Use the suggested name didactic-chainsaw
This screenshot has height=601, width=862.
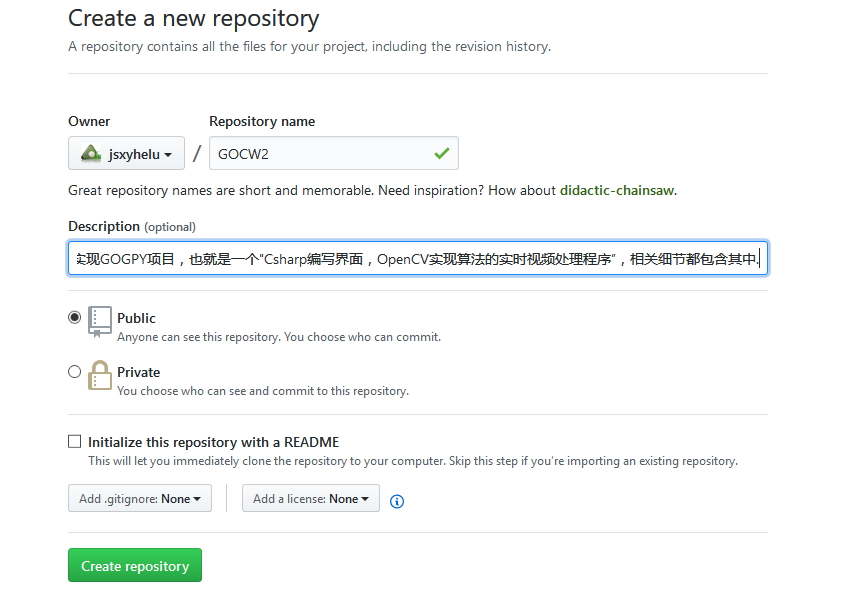point(617,190)
